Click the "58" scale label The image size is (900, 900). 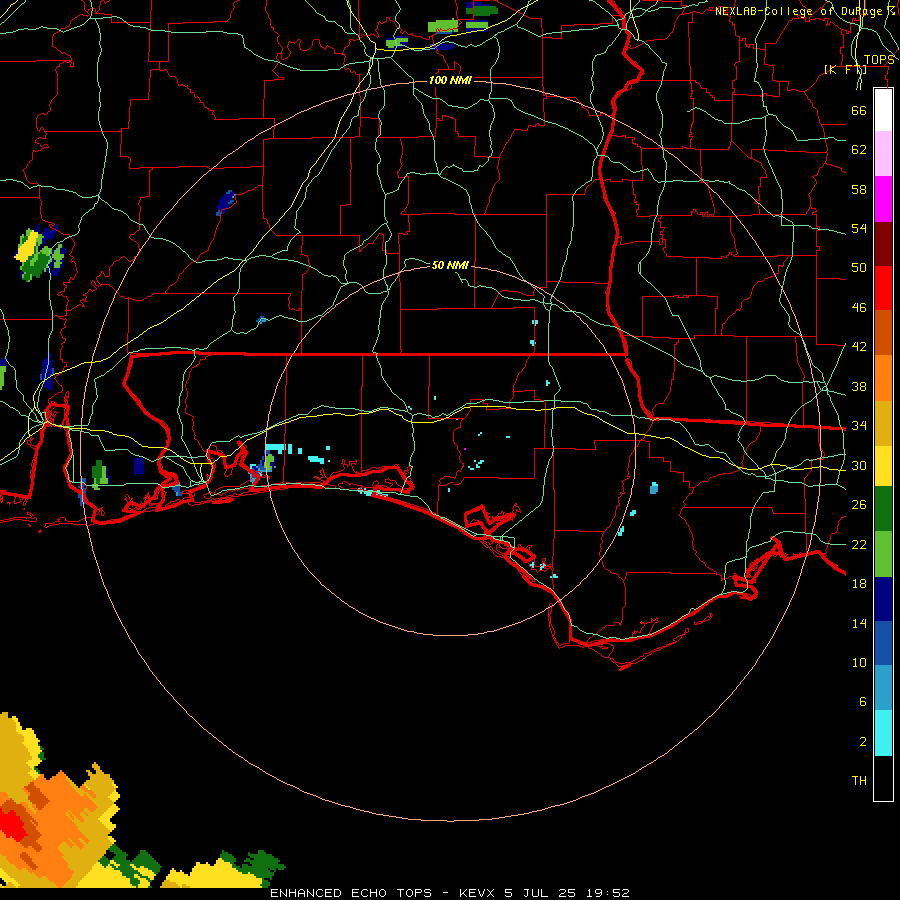click(x=859, y=189)
